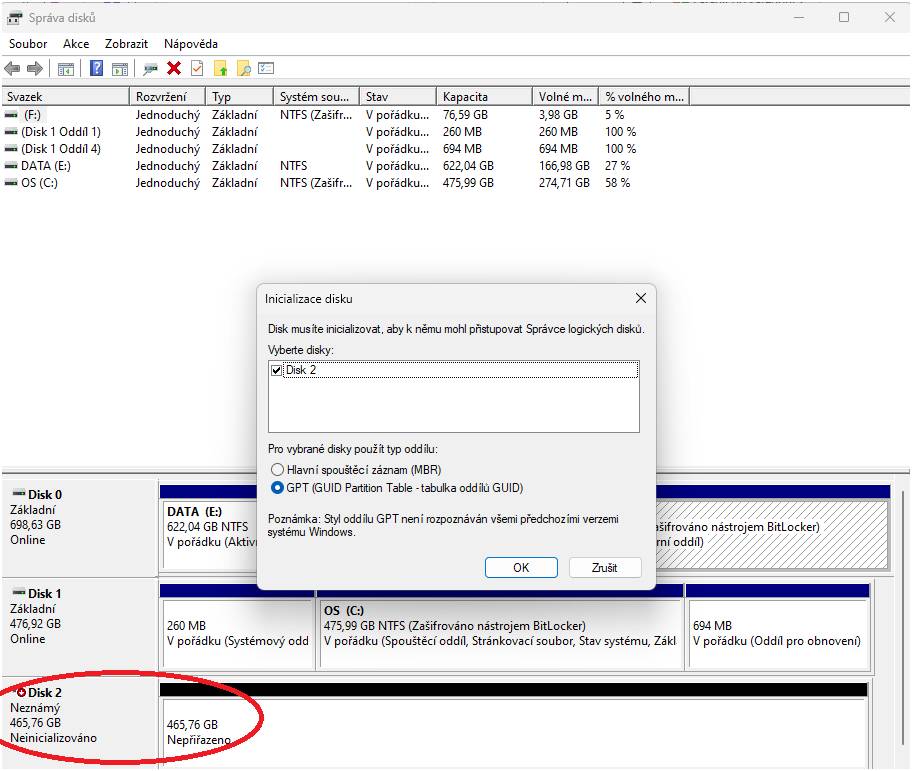Click the Disk 1 Základní 476,92 GB label

point(80,626)
